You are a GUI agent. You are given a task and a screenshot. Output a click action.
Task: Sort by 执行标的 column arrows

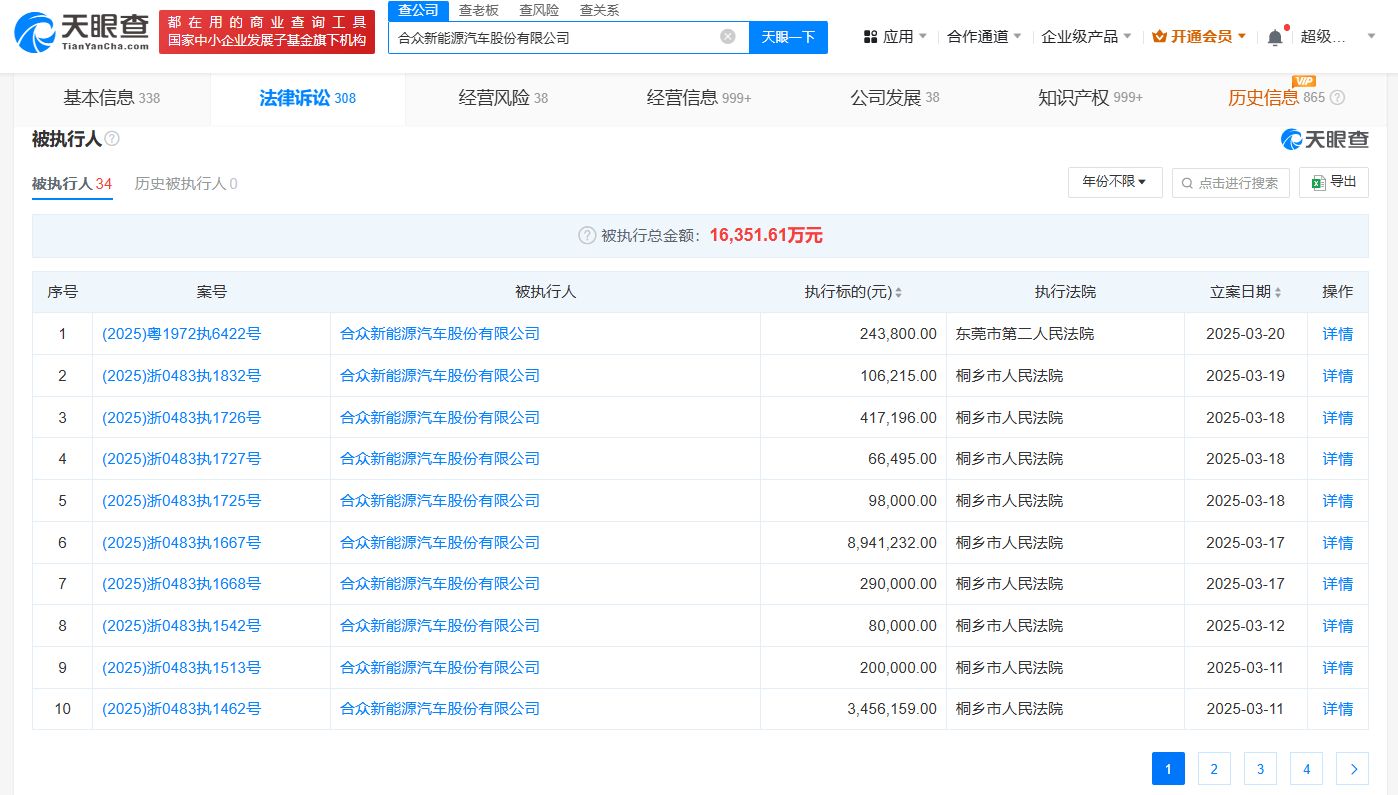point(898,293)
